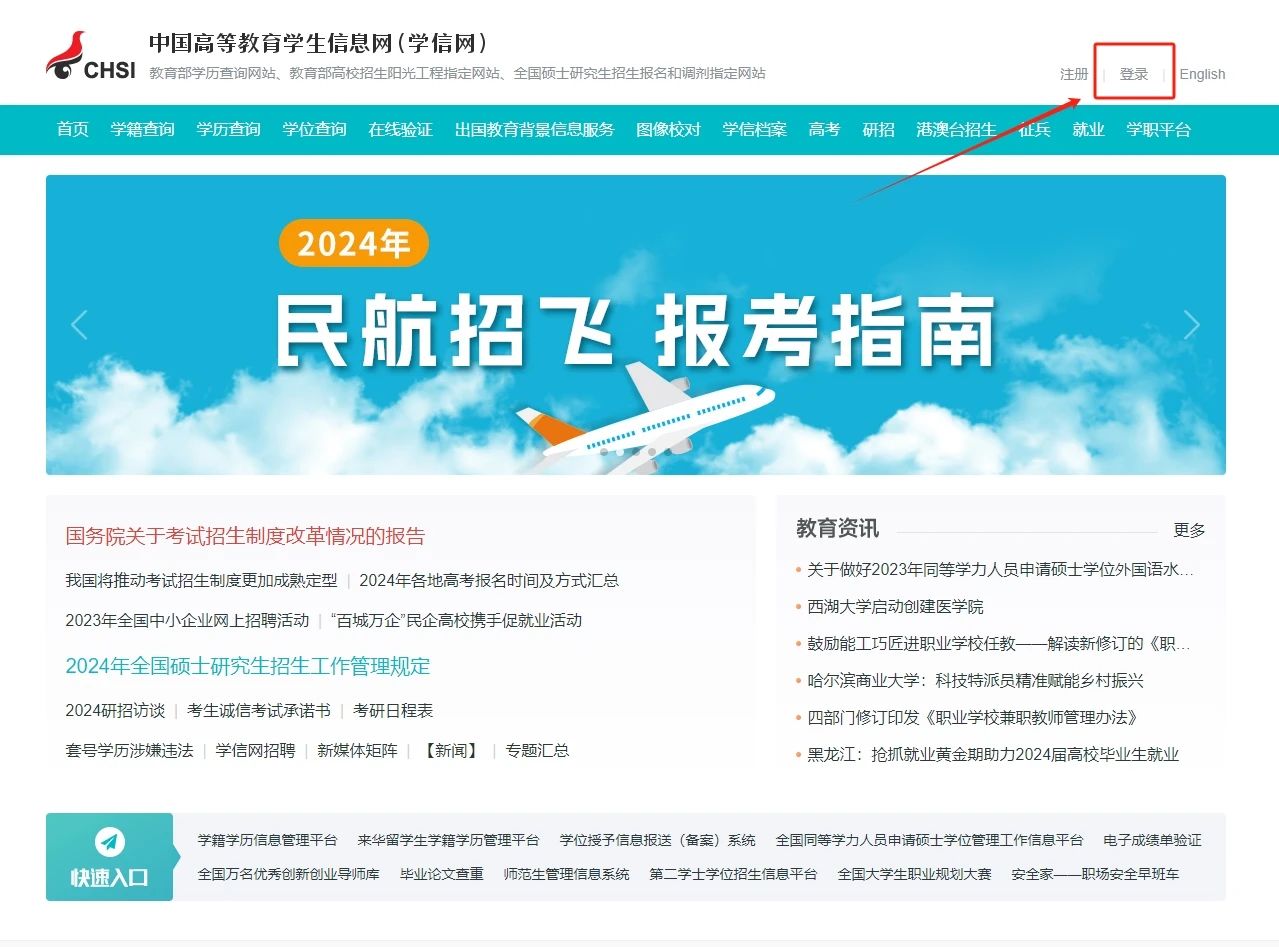Open the 西湖大学启动创建医学院 news item
This screenshot has width=1279, height=947.
(895, 606)
